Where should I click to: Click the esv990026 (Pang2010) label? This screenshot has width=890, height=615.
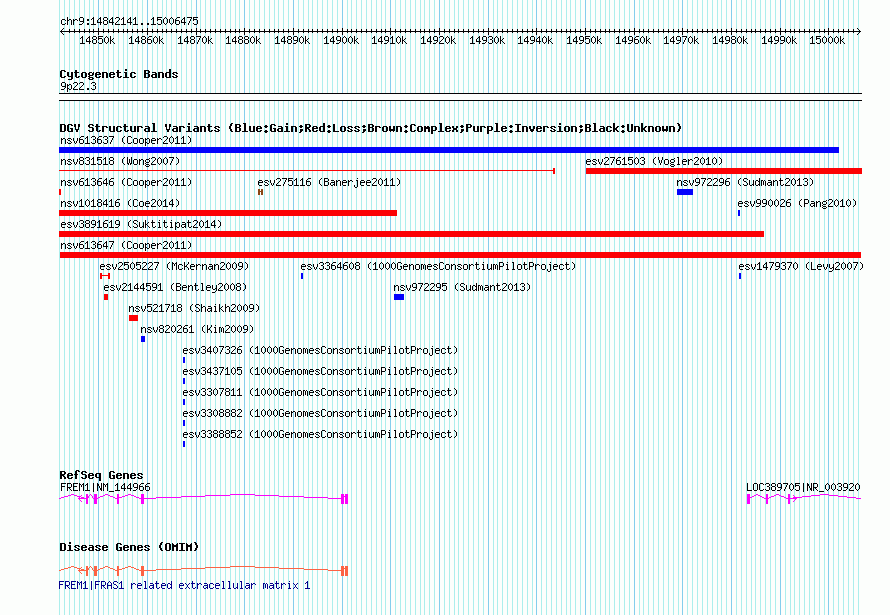[797, 203]
